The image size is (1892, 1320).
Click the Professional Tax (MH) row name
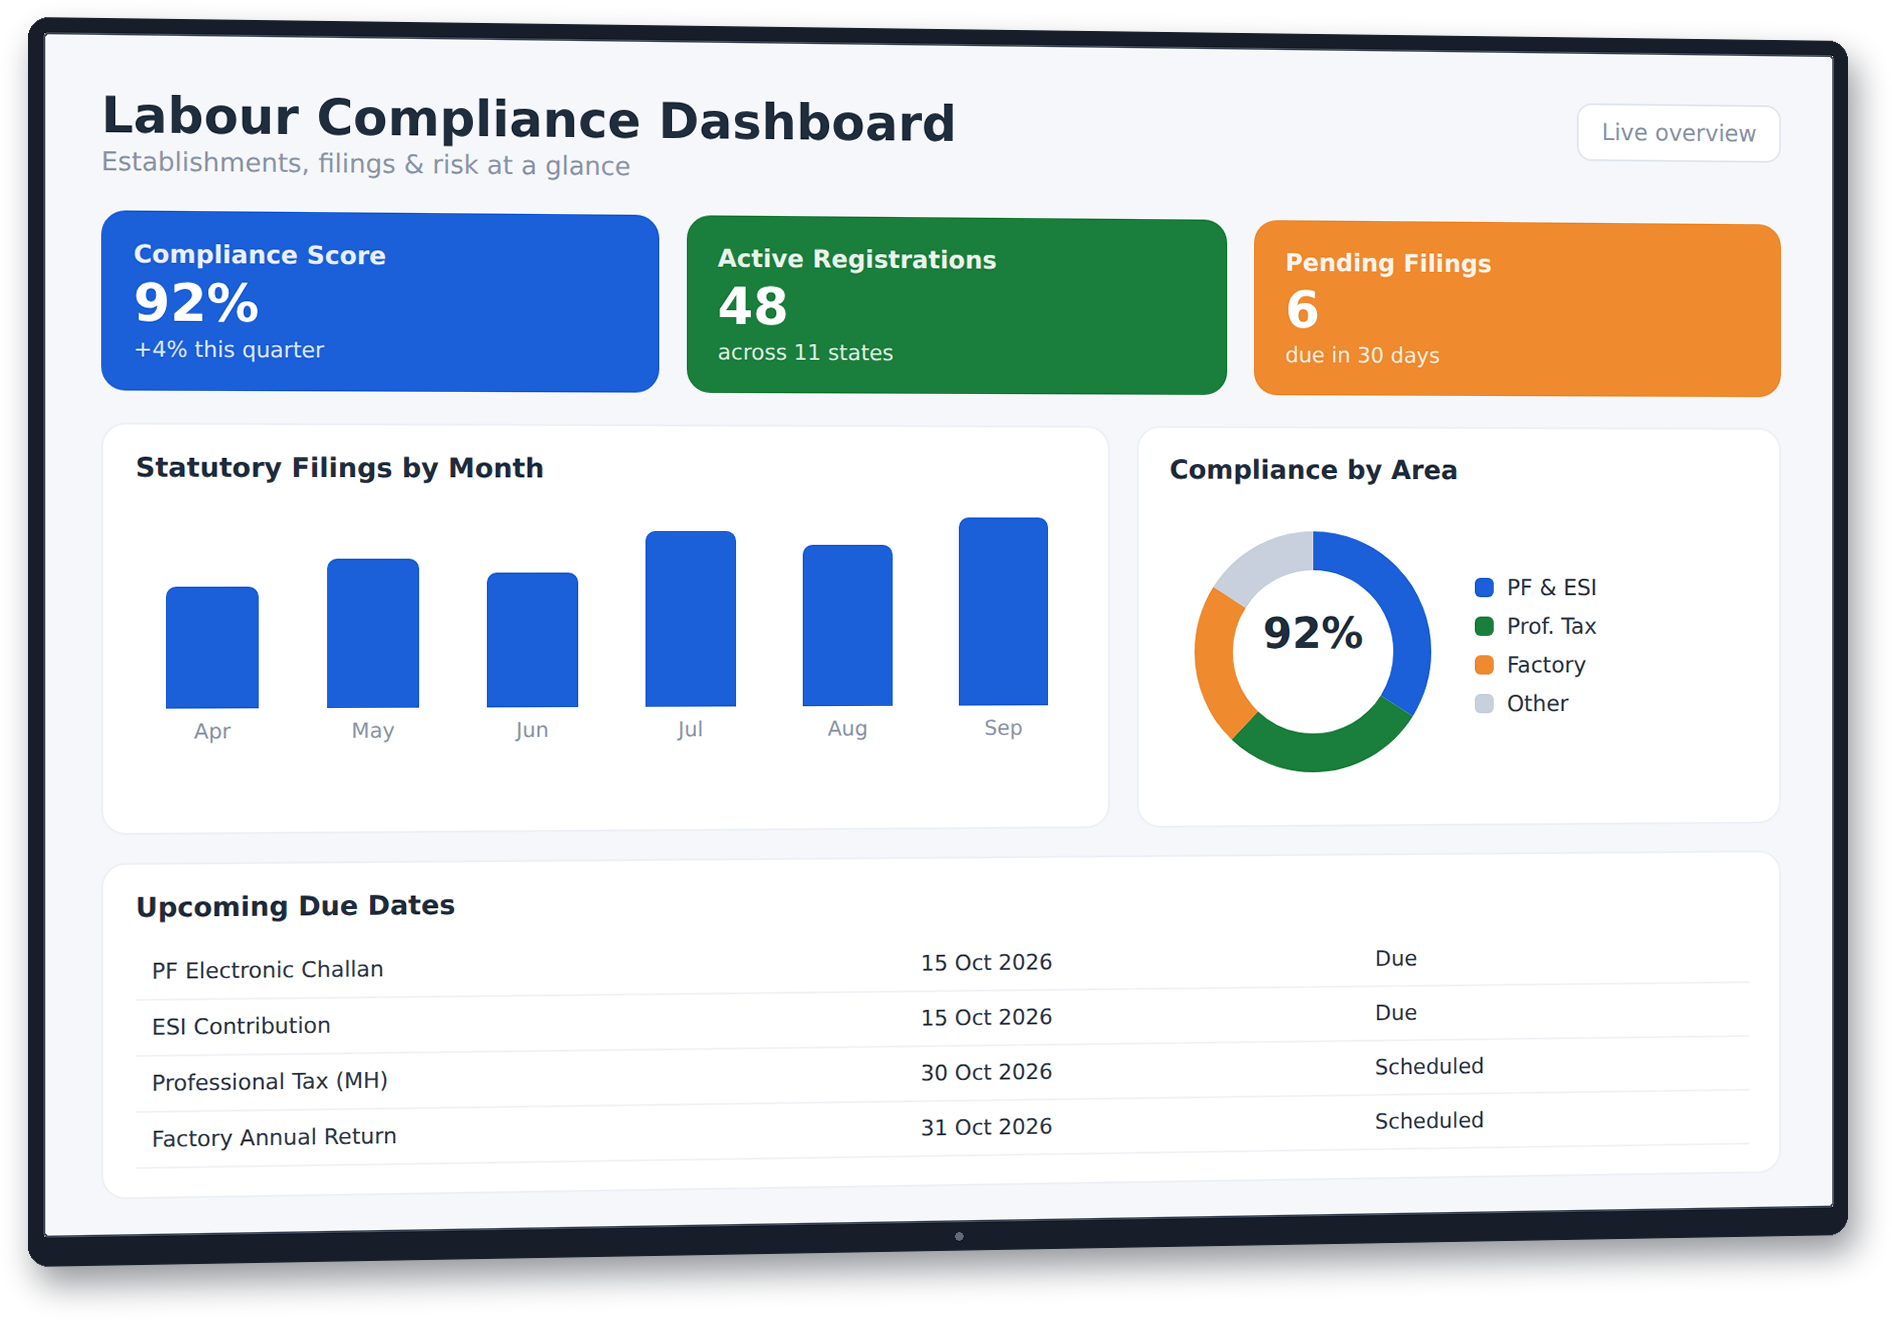tap(270, 1081)
